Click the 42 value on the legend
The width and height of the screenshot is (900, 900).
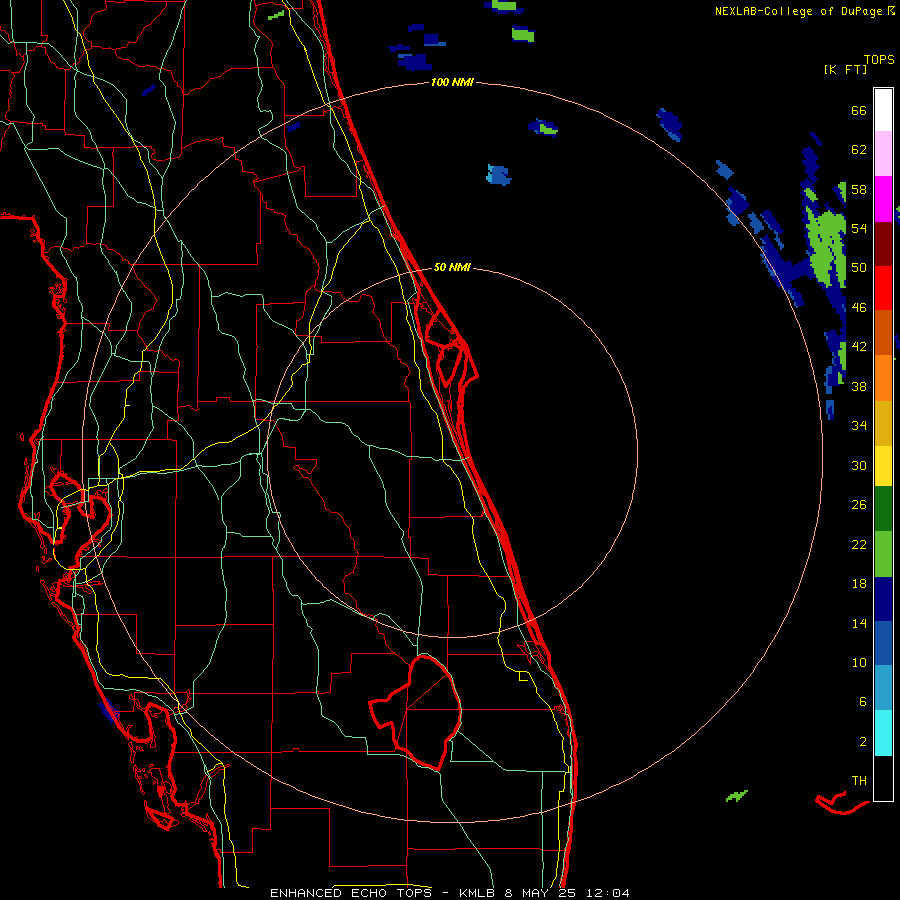859,347
